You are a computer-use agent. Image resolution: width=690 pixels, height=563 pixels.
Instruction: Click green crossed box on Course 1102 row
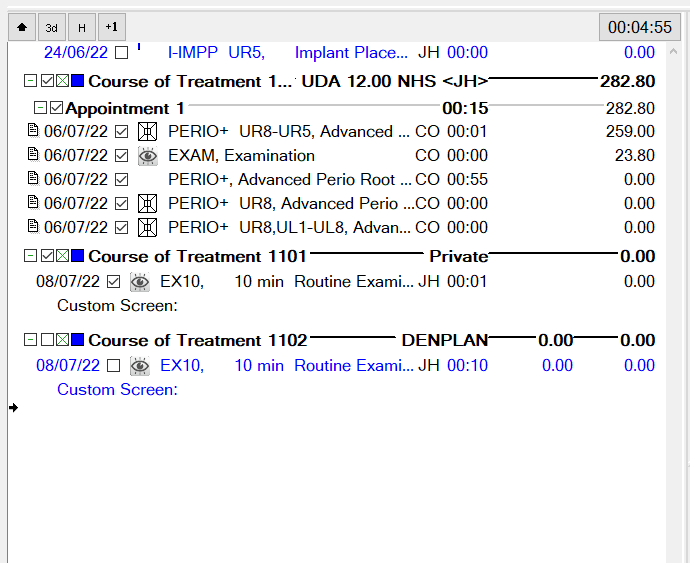pyautogui.click(x=62, y=340)
